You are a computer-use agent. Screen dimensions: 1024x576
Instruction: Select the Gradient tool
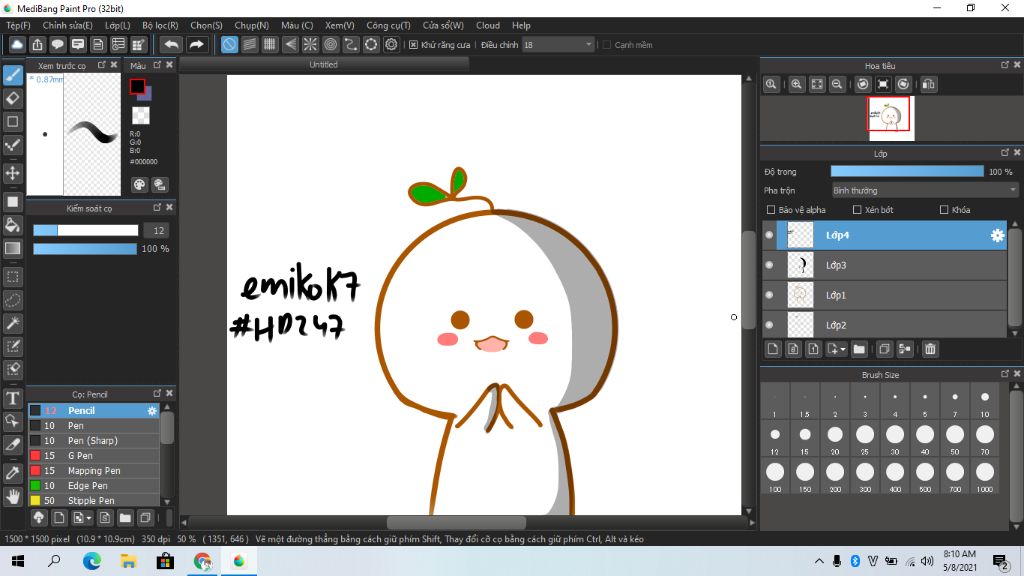[x=13, y=248]
